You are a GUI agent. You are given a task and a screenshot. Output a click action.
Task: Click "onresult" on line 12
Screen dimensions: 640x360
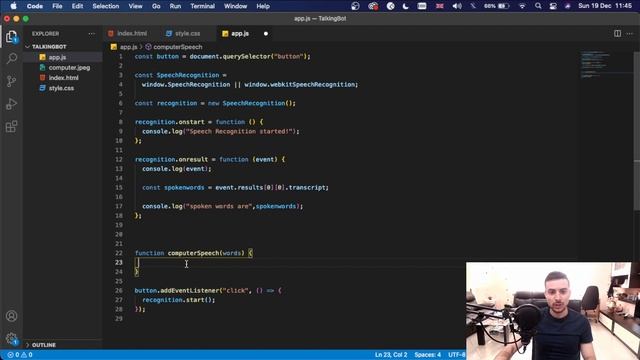193,159
